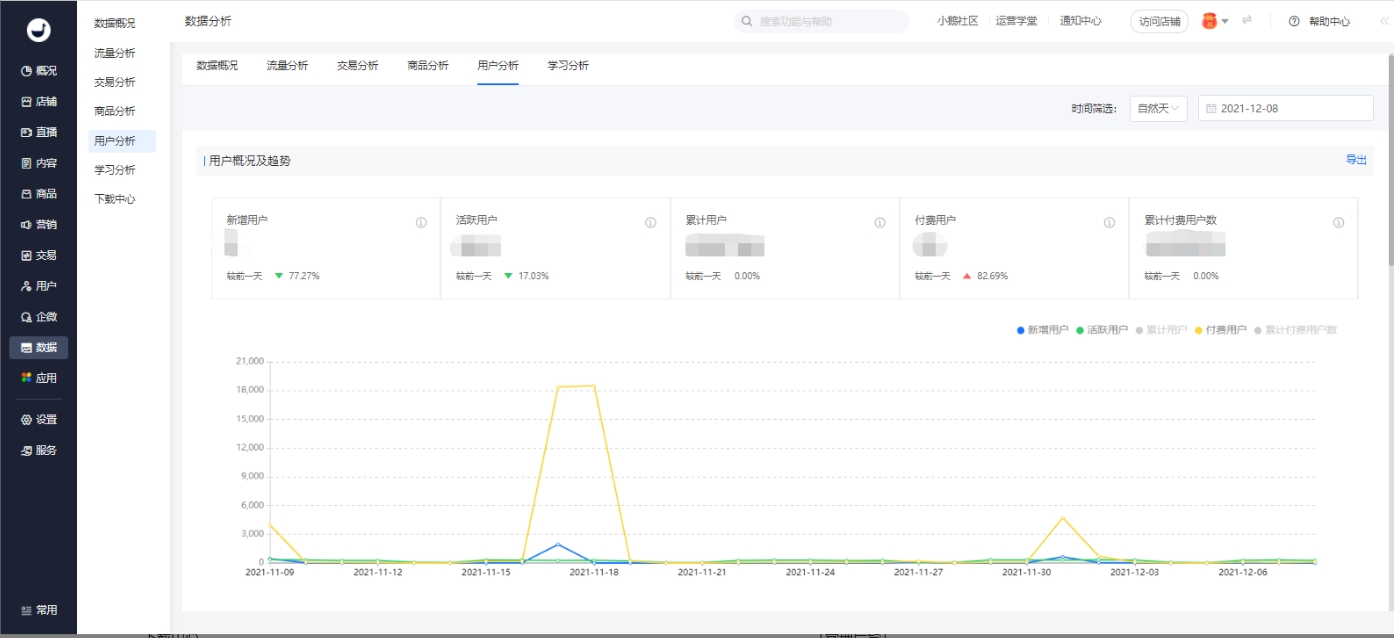Open the 交易 module in the sidebar
Screen dimensions: 1394x638
[39, 254]
